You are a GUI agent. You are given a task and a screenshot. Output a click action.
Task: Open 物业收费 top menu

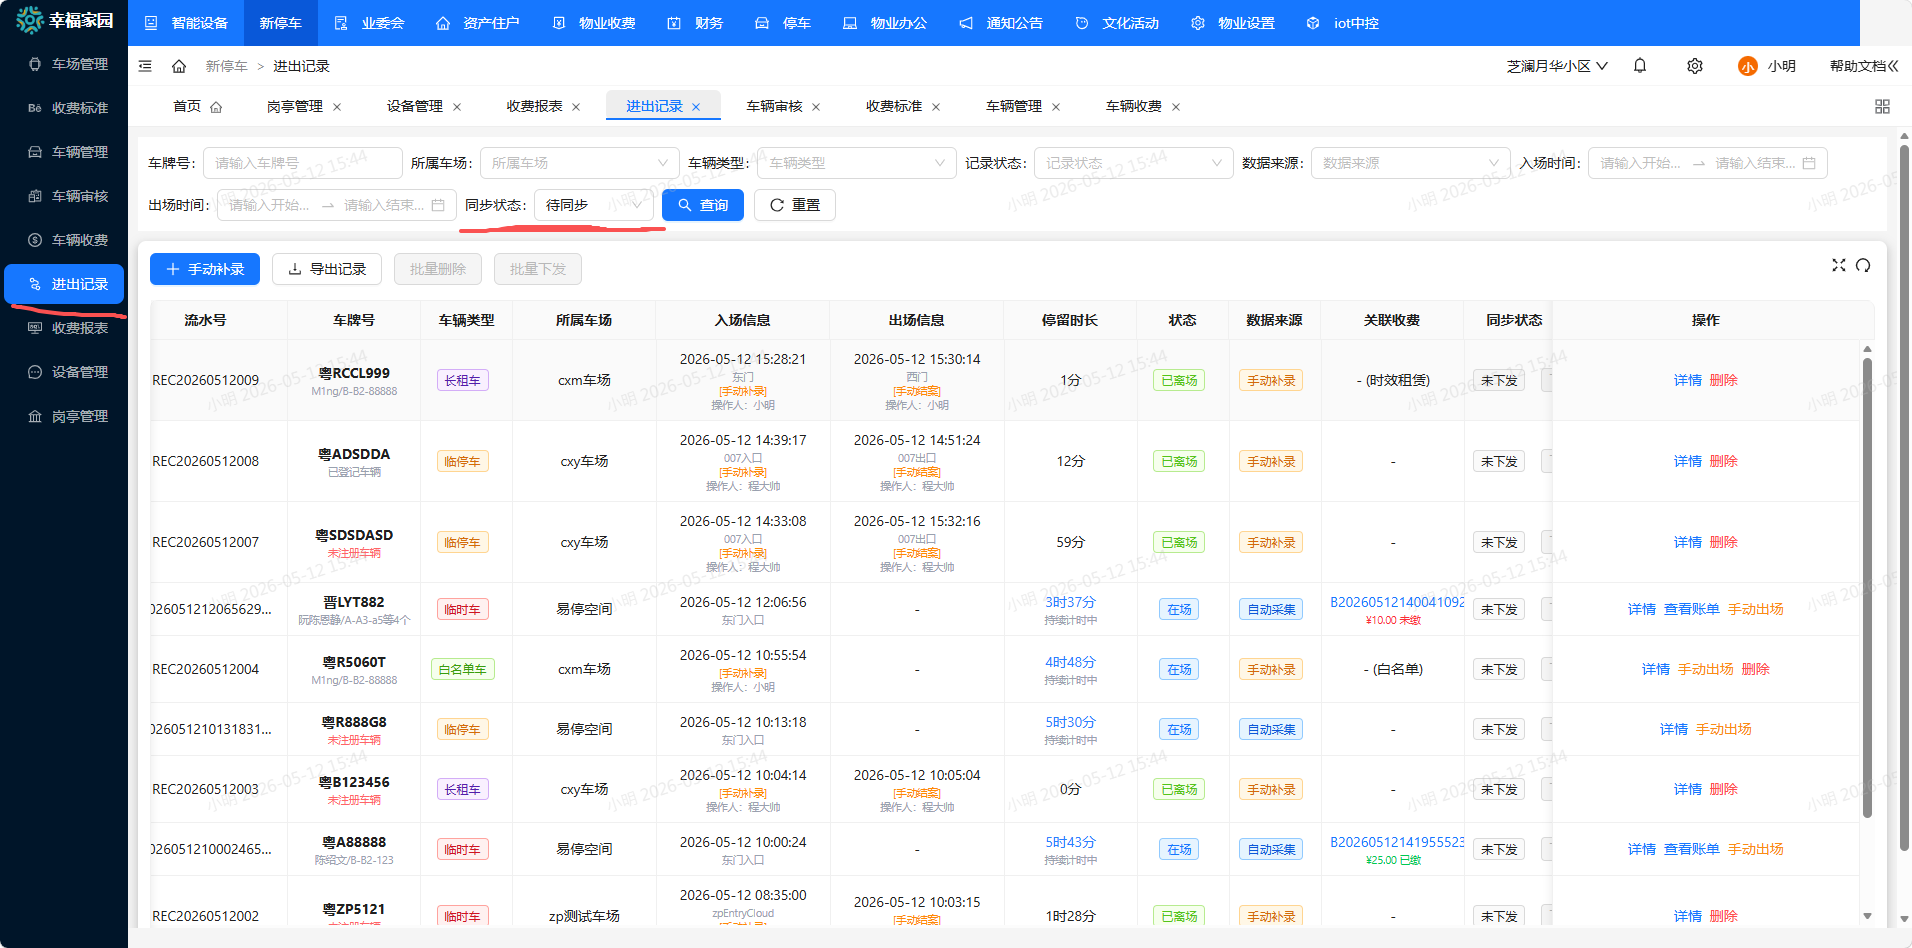(594, 23)
